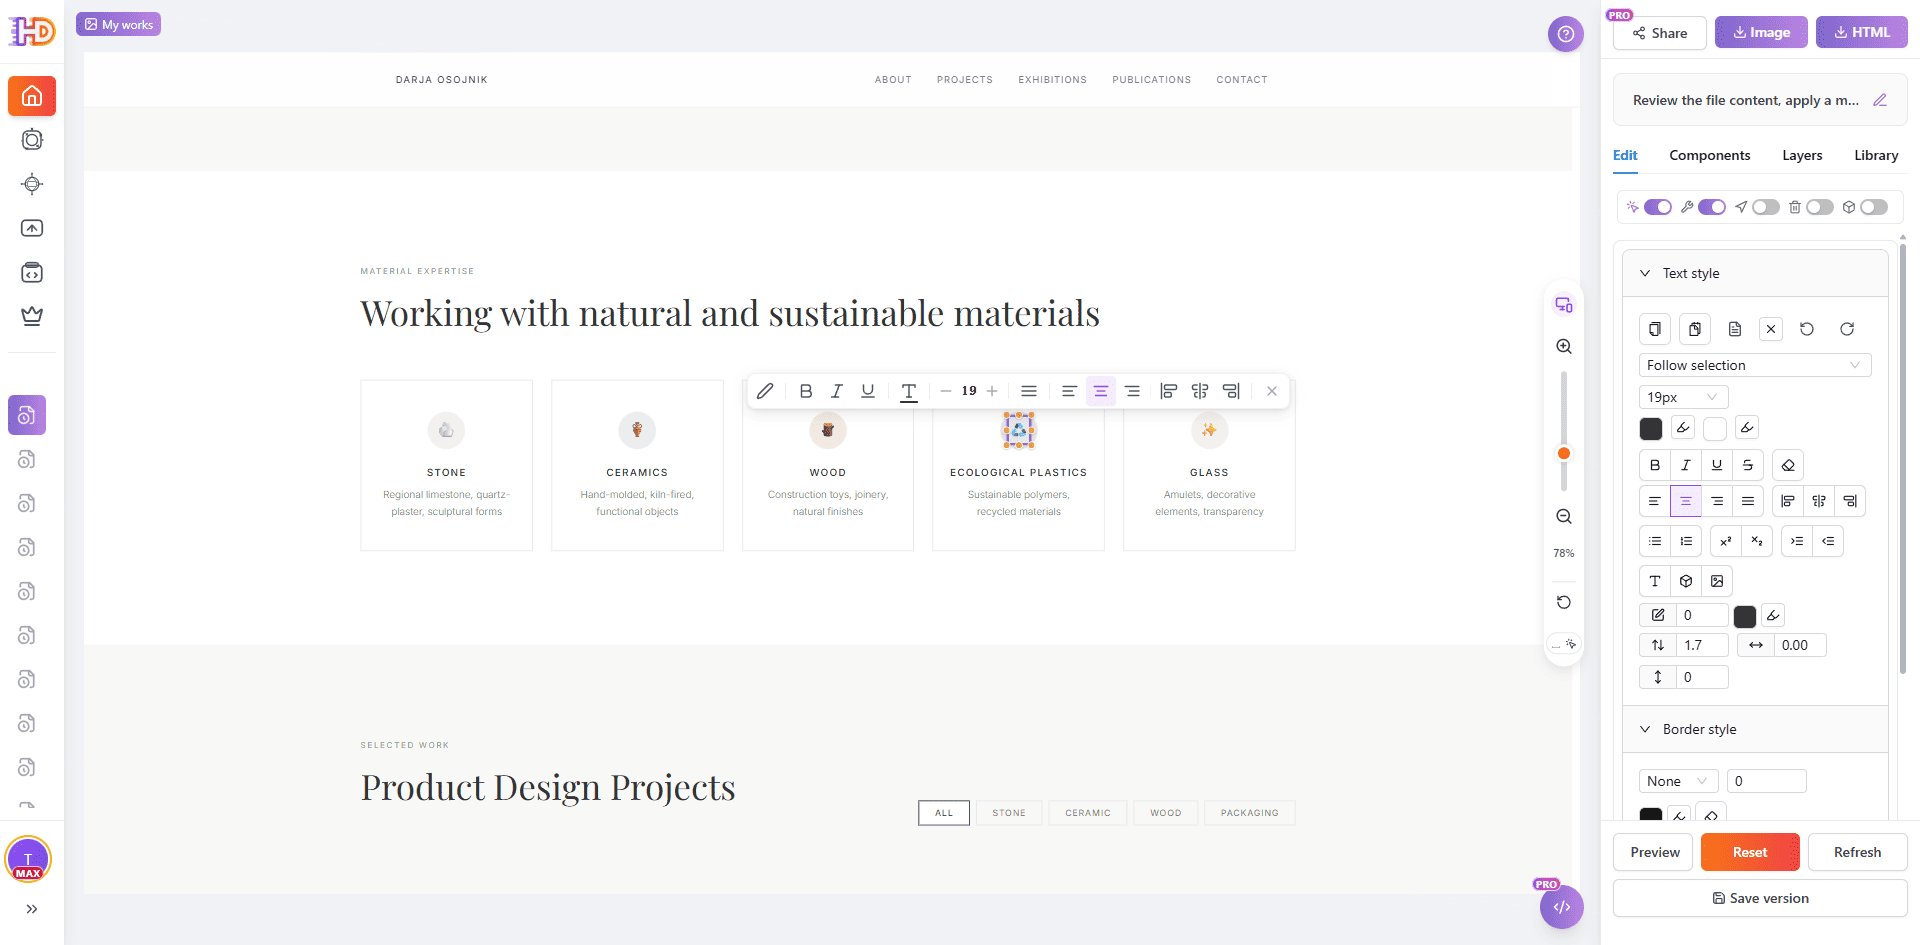Toggle underline in the floating text toolbar
This screenshot has width=1920, height=945.
pos(868,391)
